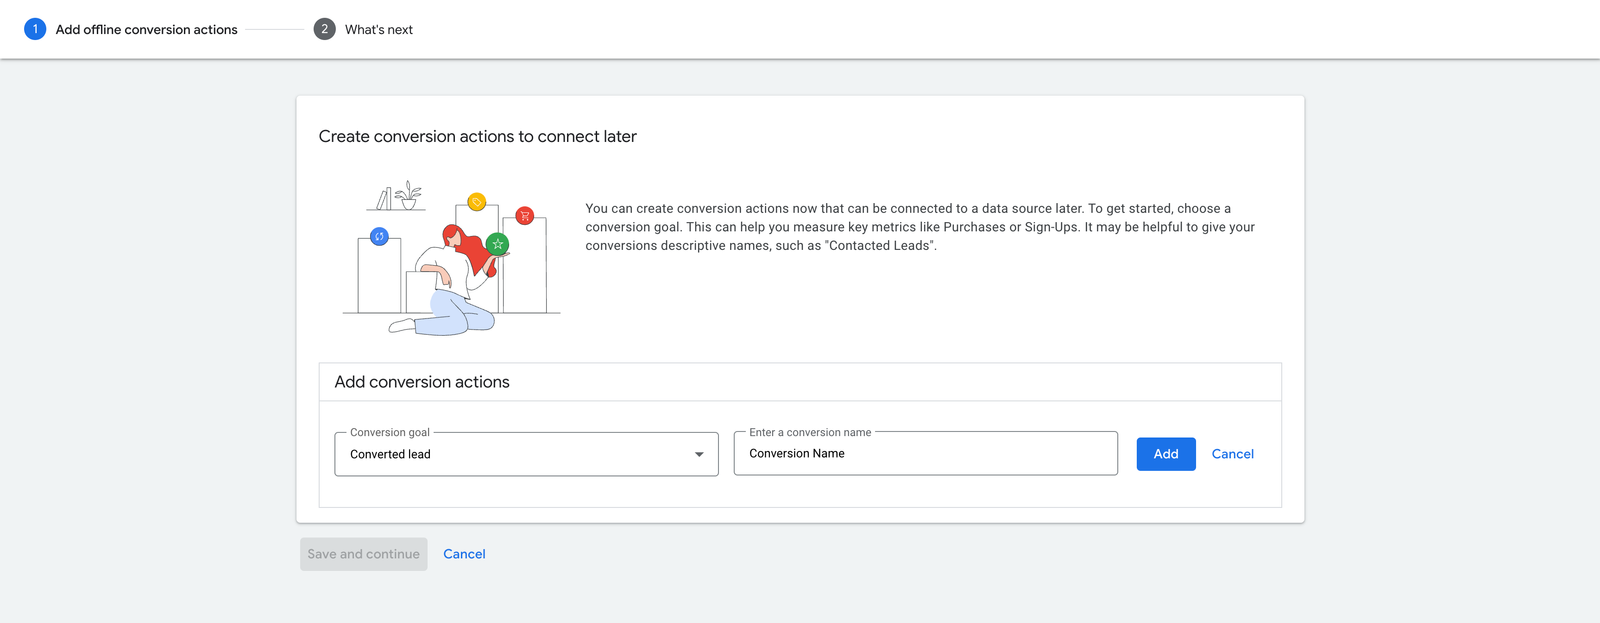This screenshot has height=623, width=1600.
Task: Click the step 2 circle icon
Action: point(324,29)
